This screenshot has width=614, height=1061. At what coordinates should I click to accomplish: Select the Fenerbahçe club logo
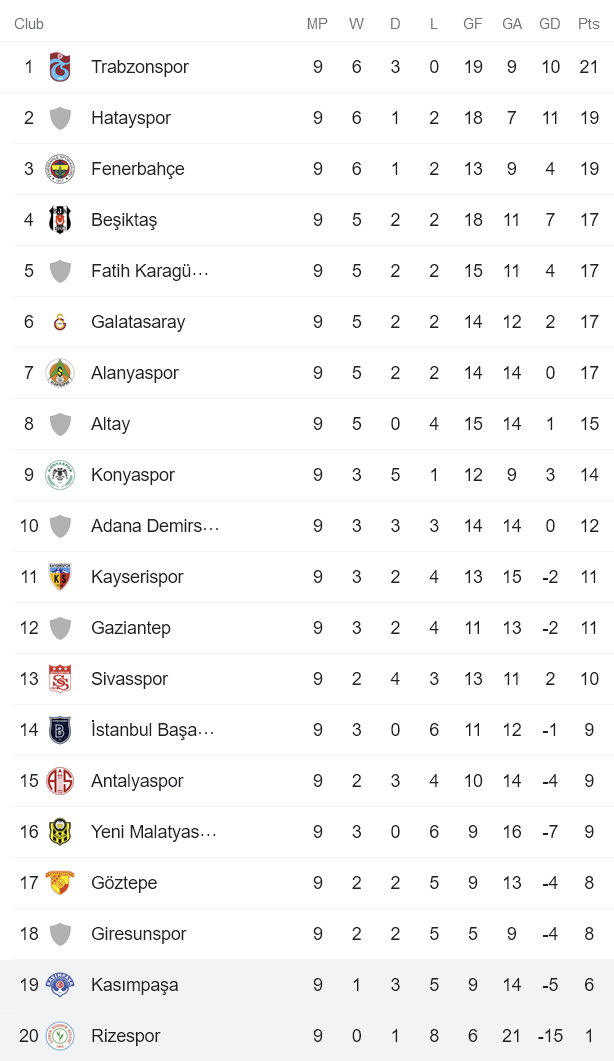(x=61, y=169)
